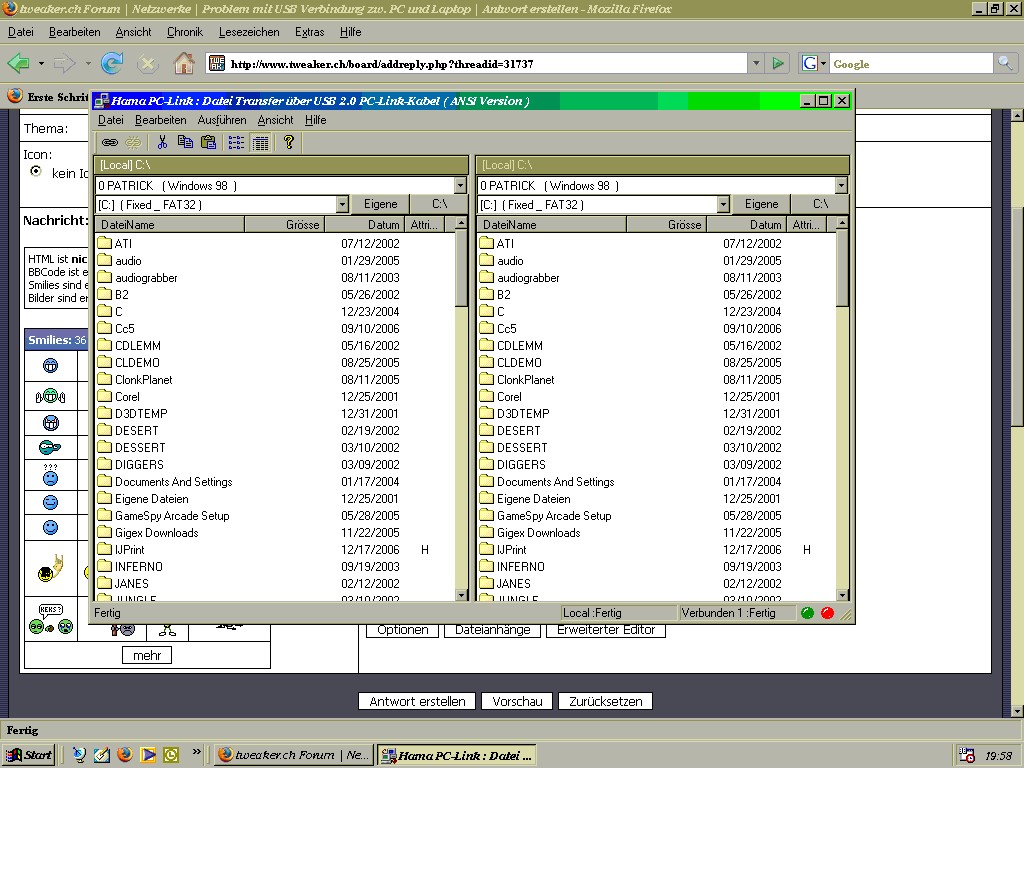This screenshot has width=1024, height=890.
Task: Click Firefox back arrow button
Action: pos(18,63)
